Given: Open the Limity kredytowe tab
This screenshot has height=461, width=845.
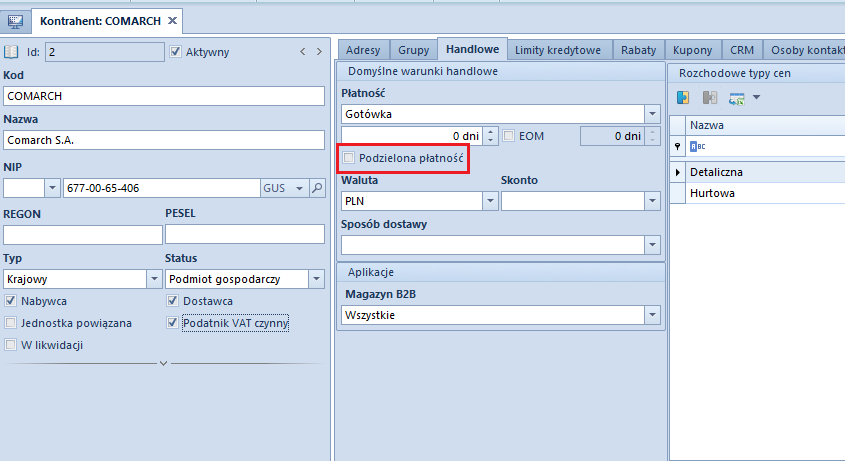Looking at the screenshot, I should coord(558,50).
